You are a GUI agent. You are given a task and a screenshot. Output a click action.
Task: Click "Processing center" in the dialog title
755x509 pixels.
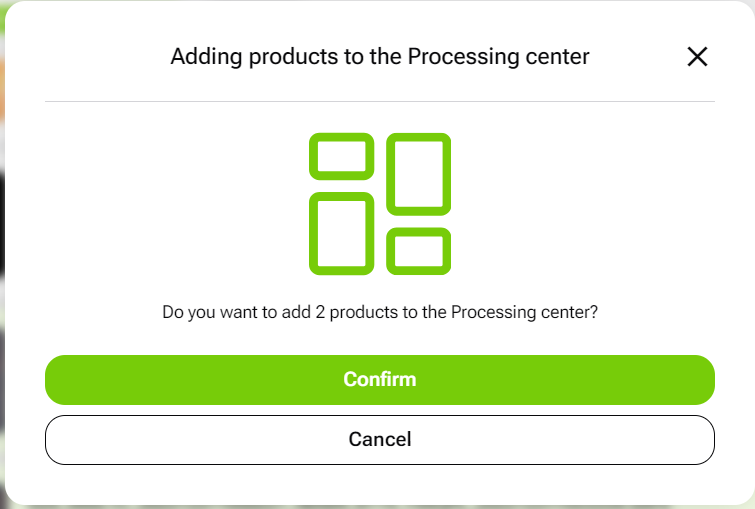[x=499, y=57]
